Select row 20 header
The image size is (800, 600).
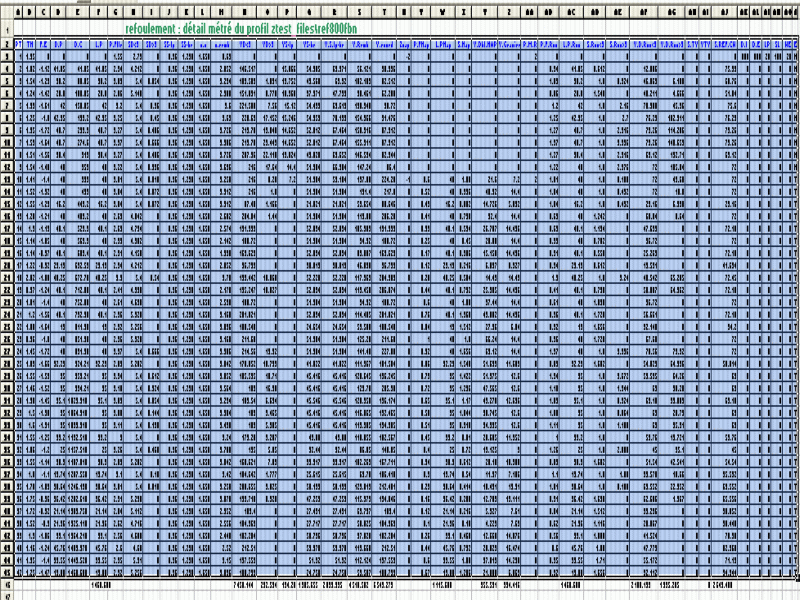[x=7, y=264]
